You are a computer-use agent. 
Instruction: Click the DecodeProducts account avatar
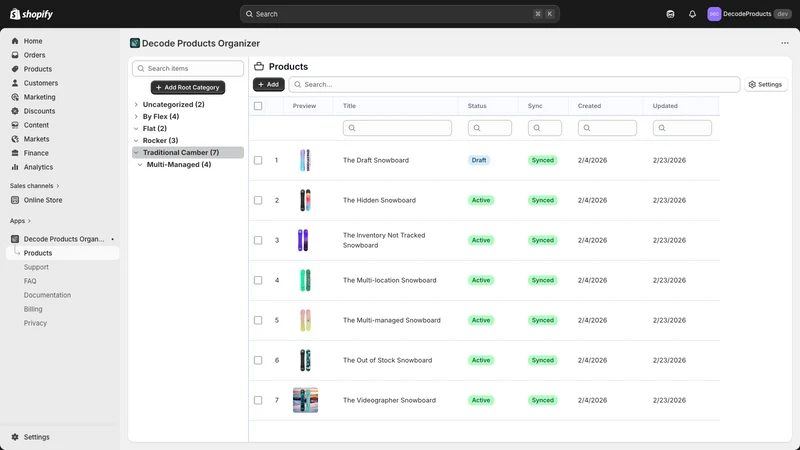(714, 14)
